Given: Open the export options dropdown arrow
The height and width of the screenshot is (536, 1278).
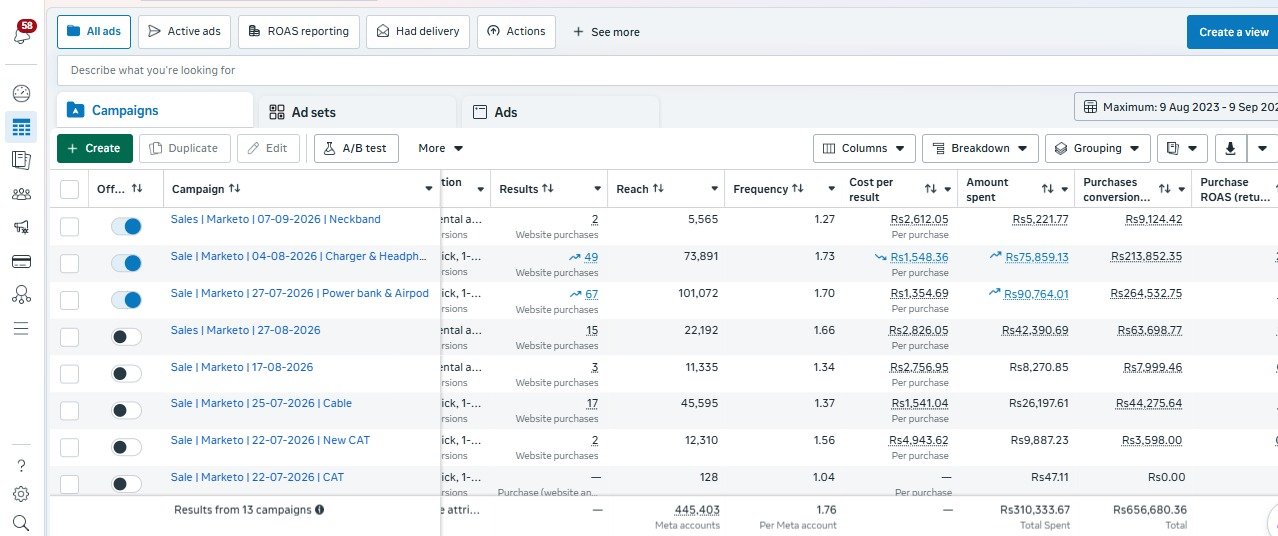Looking at the screenshot, I should coord(1262,148).
